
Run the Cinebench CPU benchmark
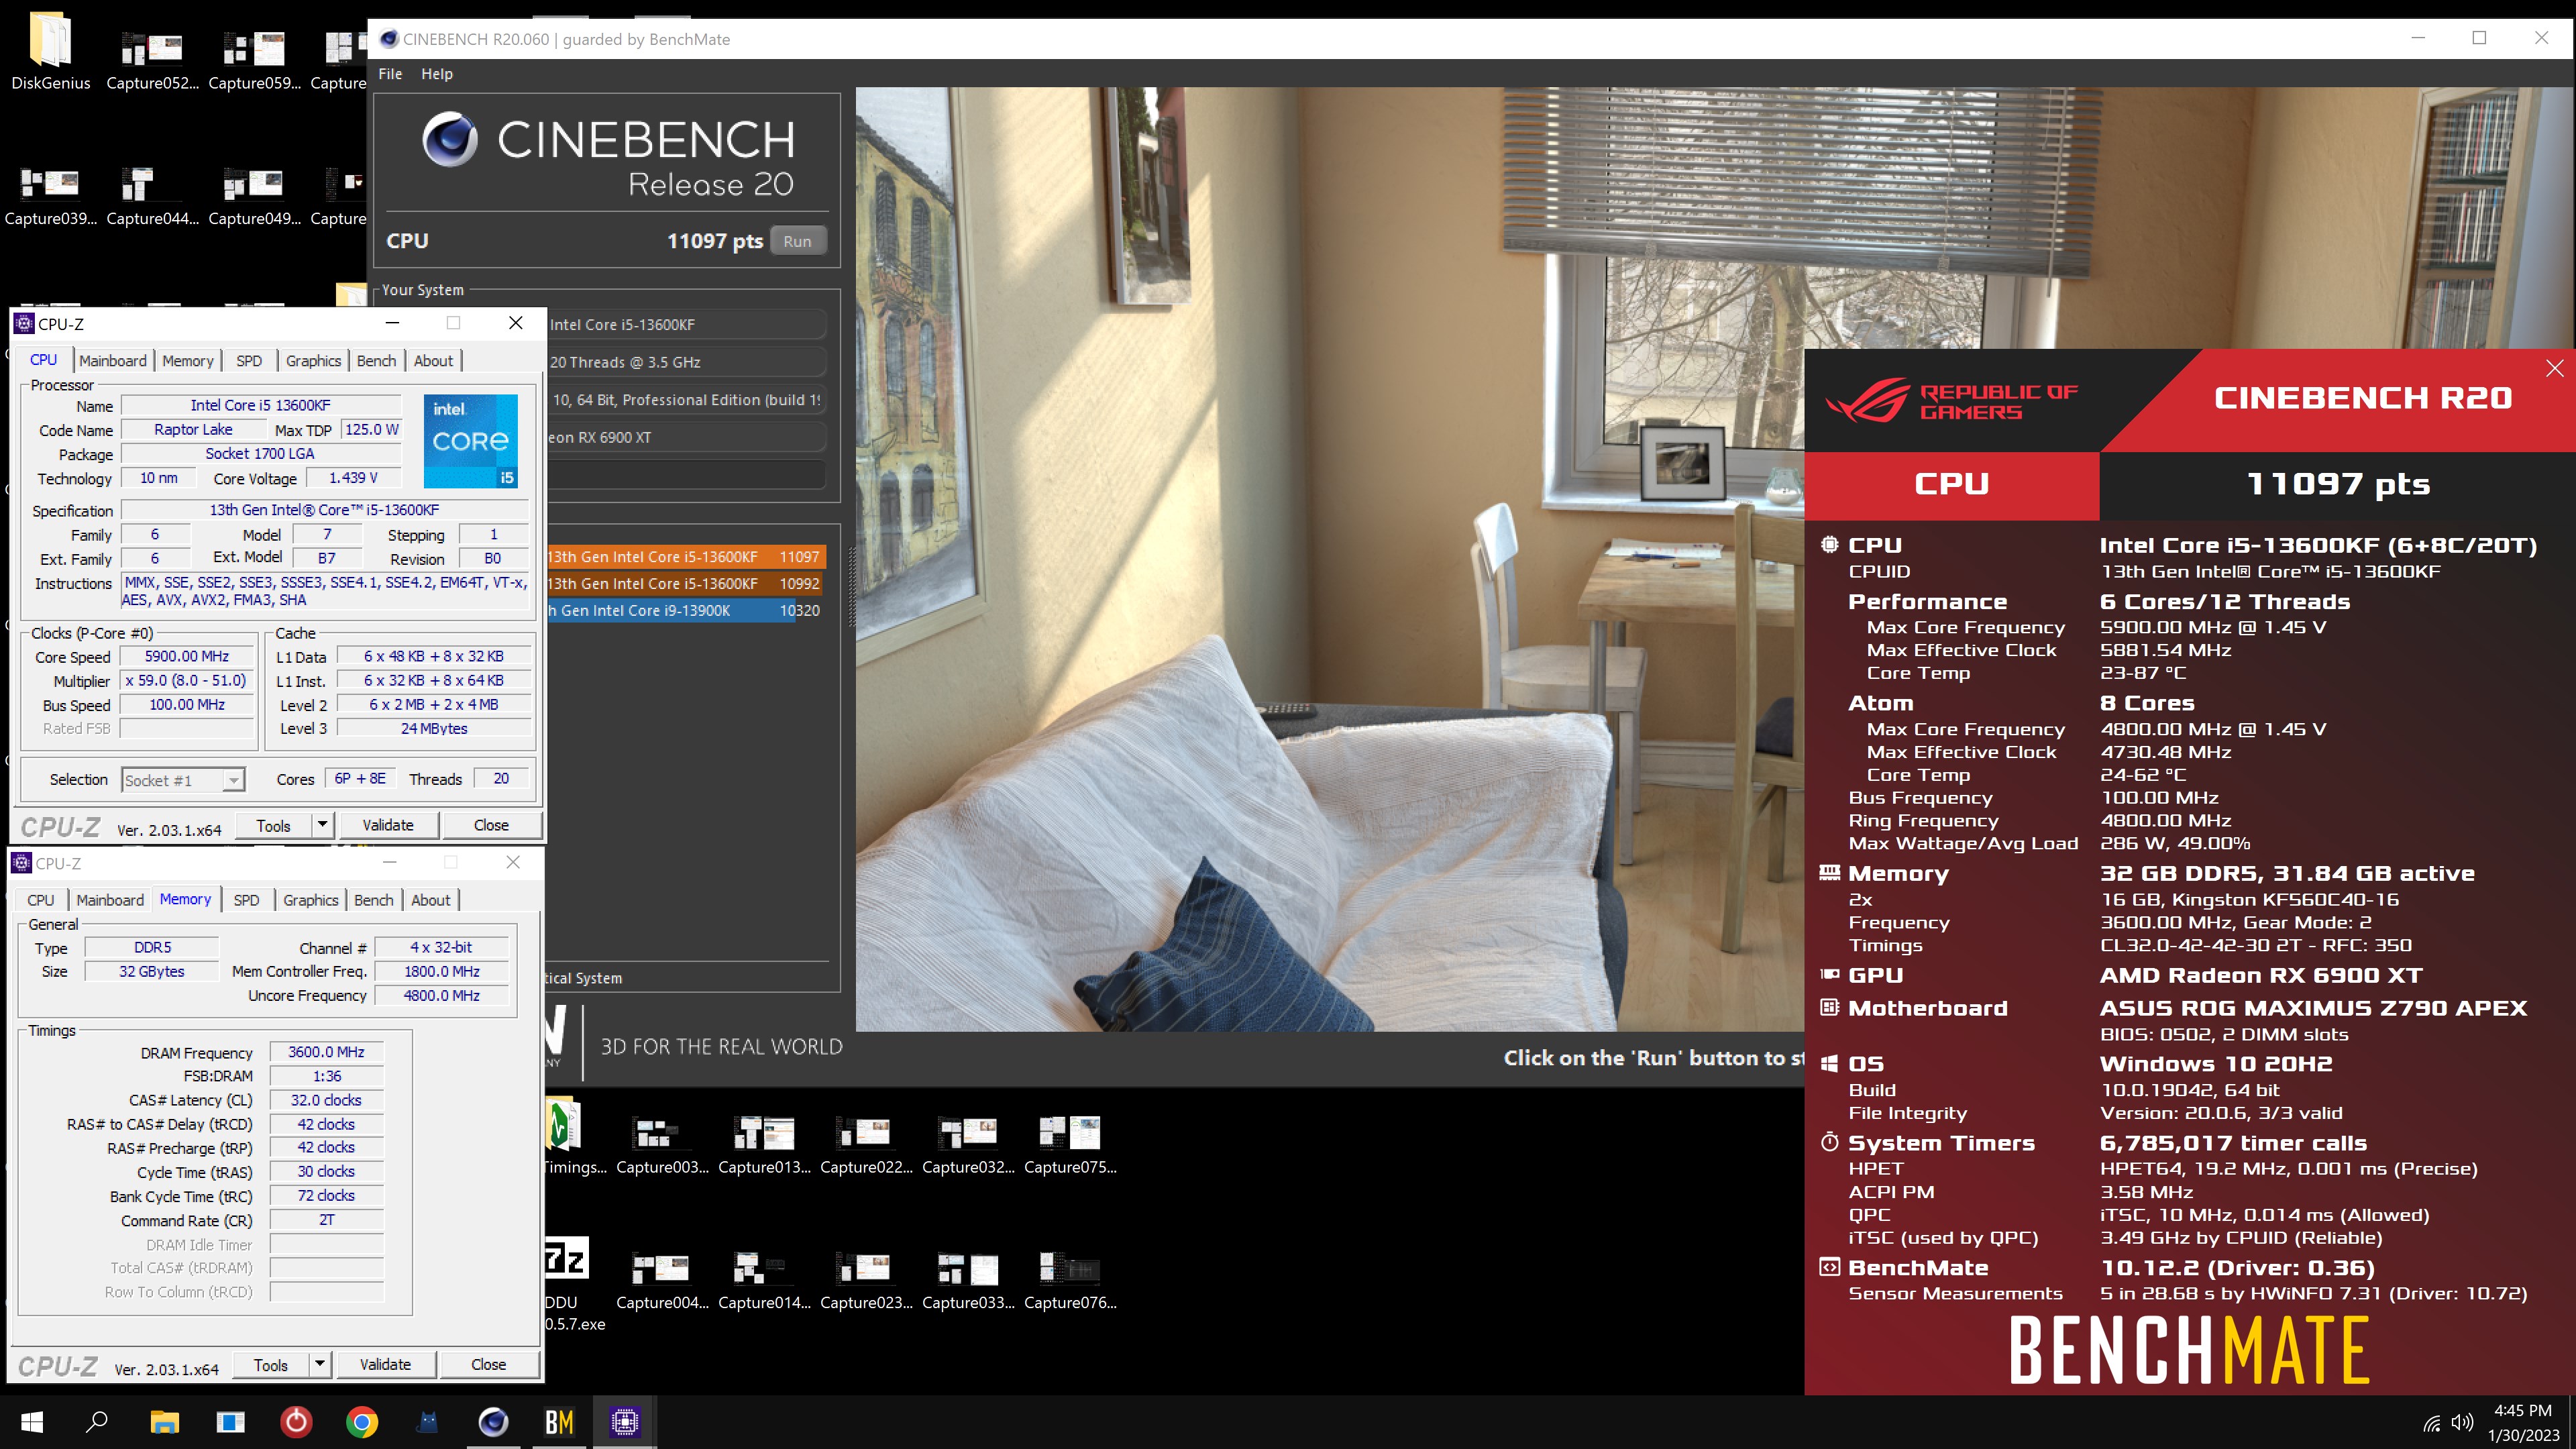pos(797,241)
